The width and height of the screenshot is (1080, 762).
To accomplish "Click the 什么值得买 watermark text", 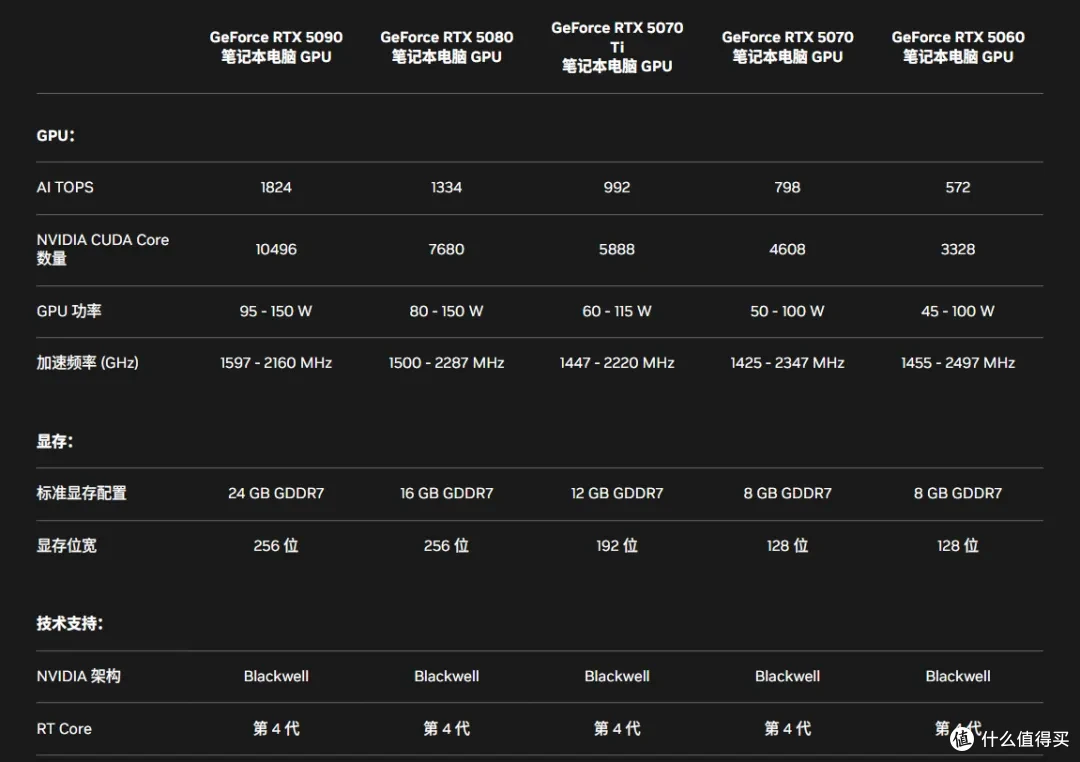I will (1025, 739).
